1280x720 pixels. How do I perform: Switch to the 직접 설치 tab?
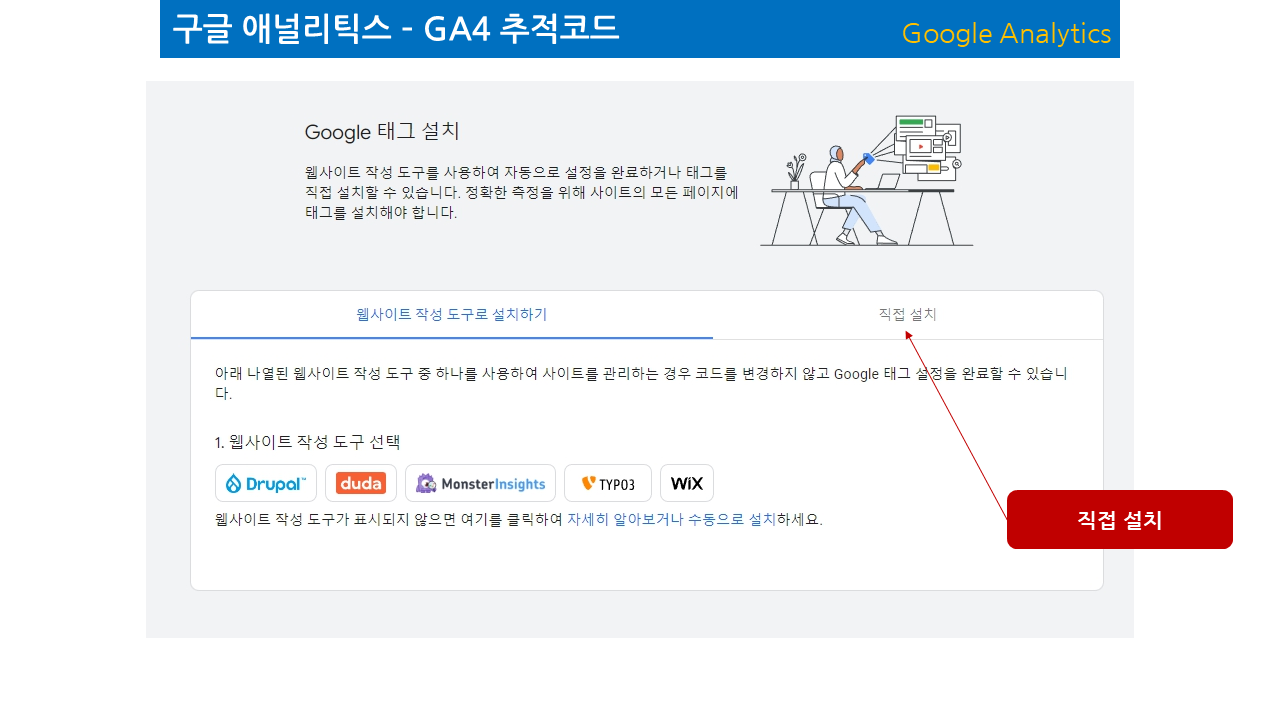click(907, 314)
